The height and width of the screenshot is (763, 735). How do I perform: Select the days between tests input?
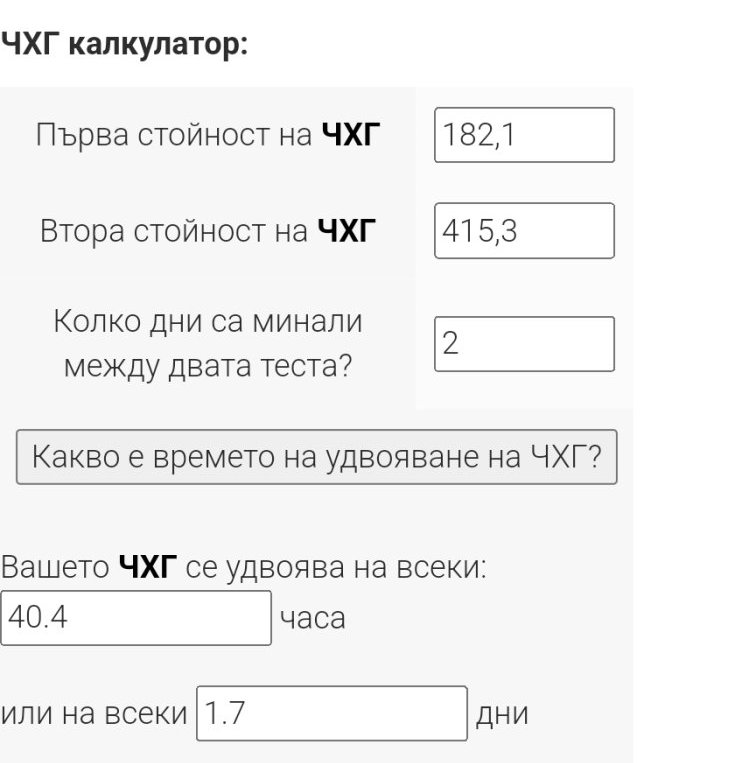point(524,344)
